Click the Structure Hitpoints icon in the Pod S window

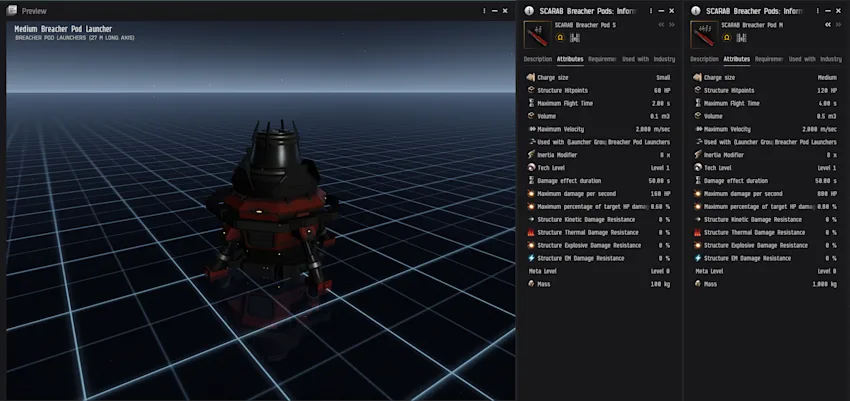pyautogui.click(x=531, y=90)
